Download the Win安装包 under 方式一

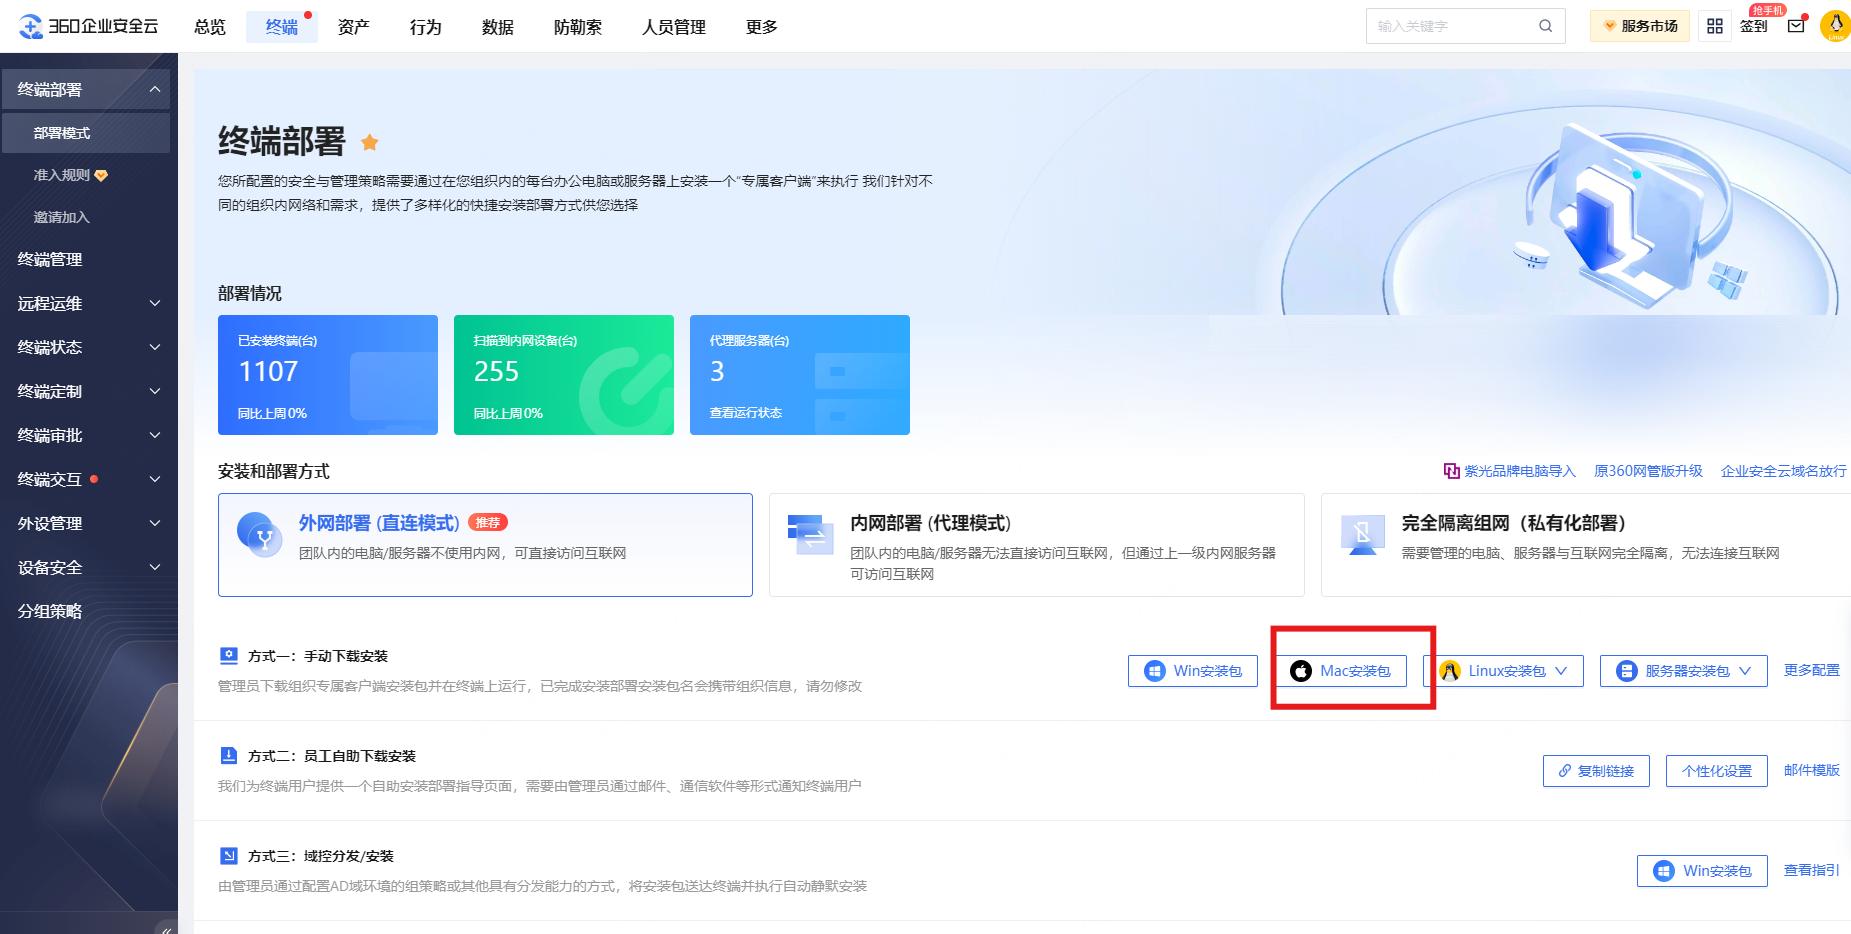coord(1193,671)
